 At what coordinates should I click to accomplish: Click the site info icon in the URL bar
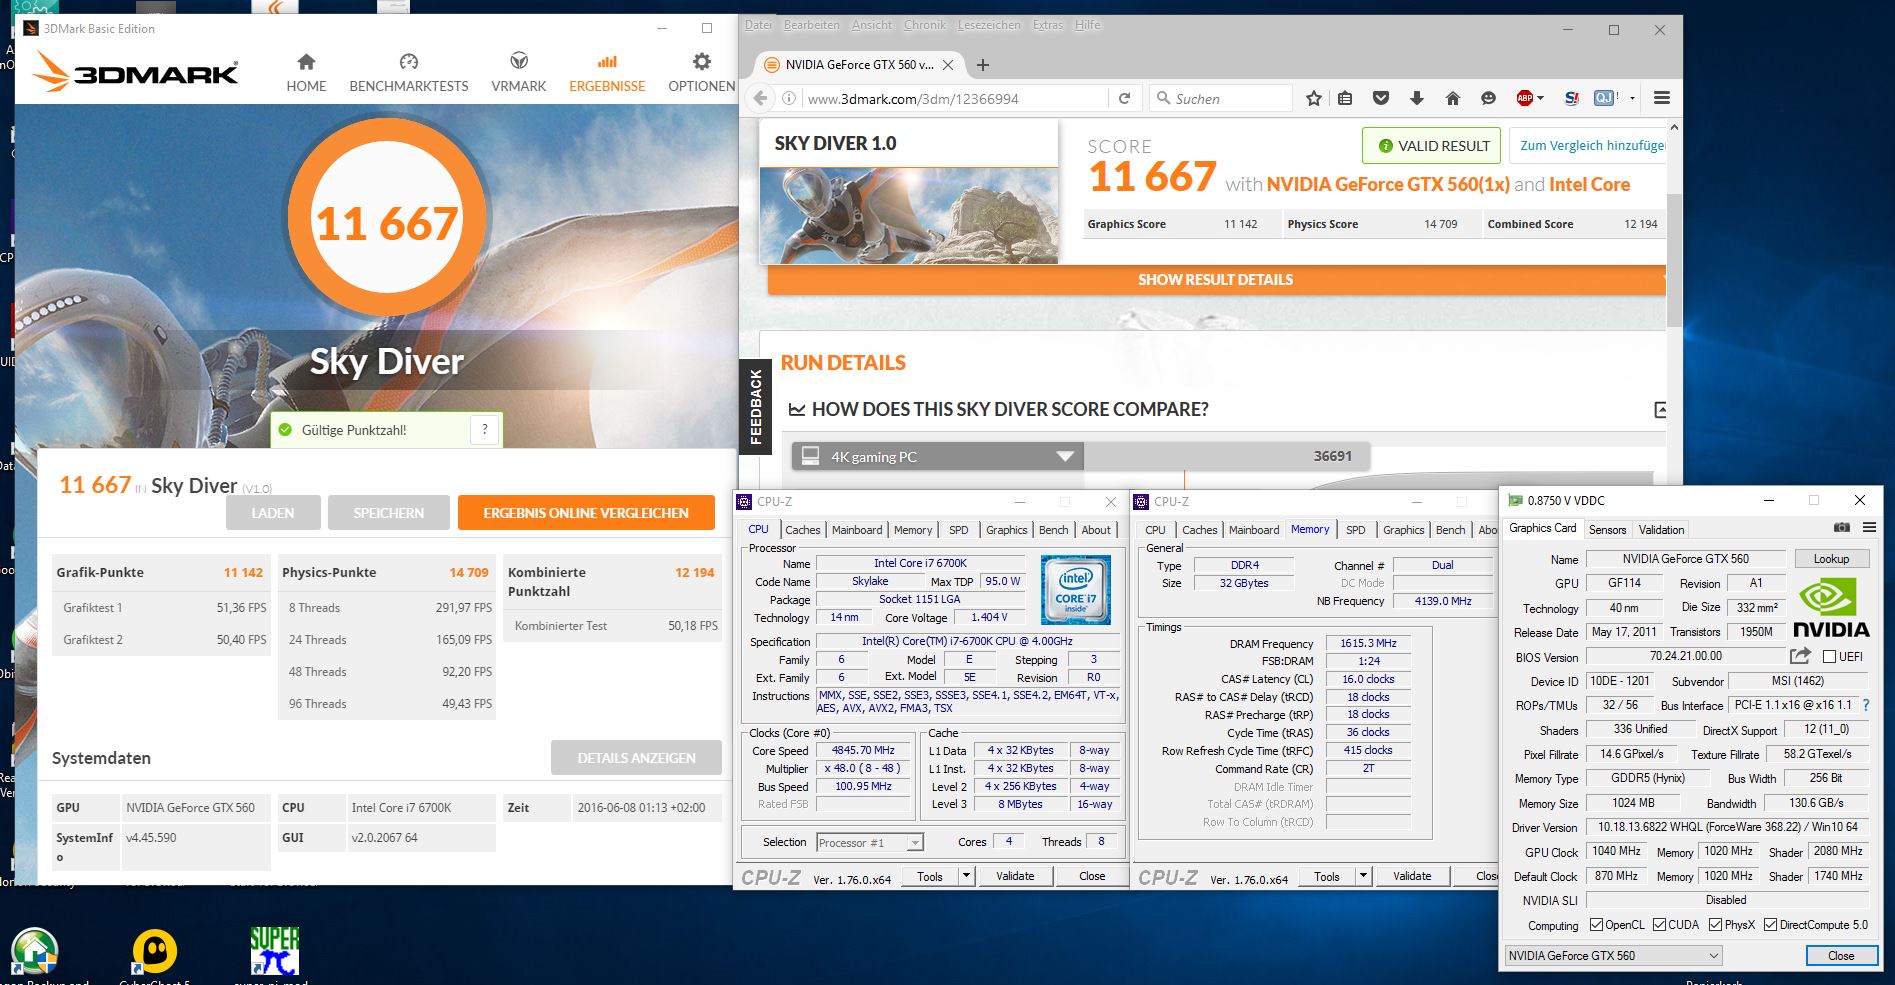(789, 98)
